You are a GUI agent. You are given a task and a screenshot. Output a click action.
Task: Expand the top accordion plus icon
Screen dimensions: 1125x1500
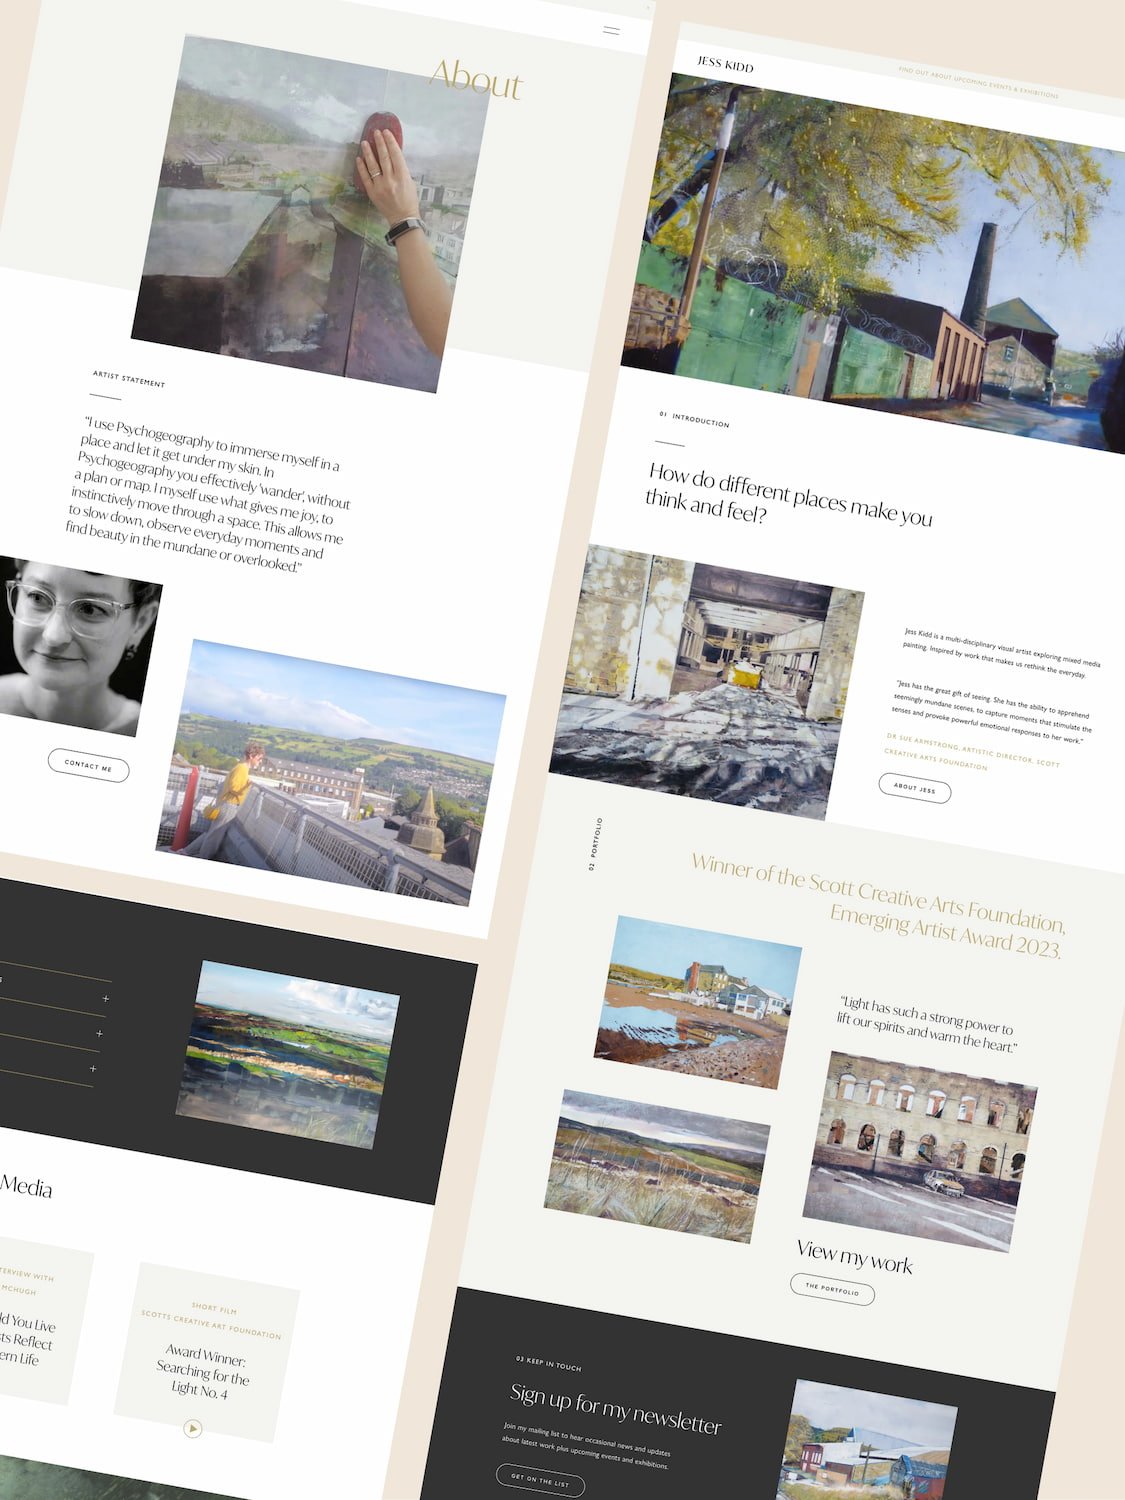click(105, 998)
